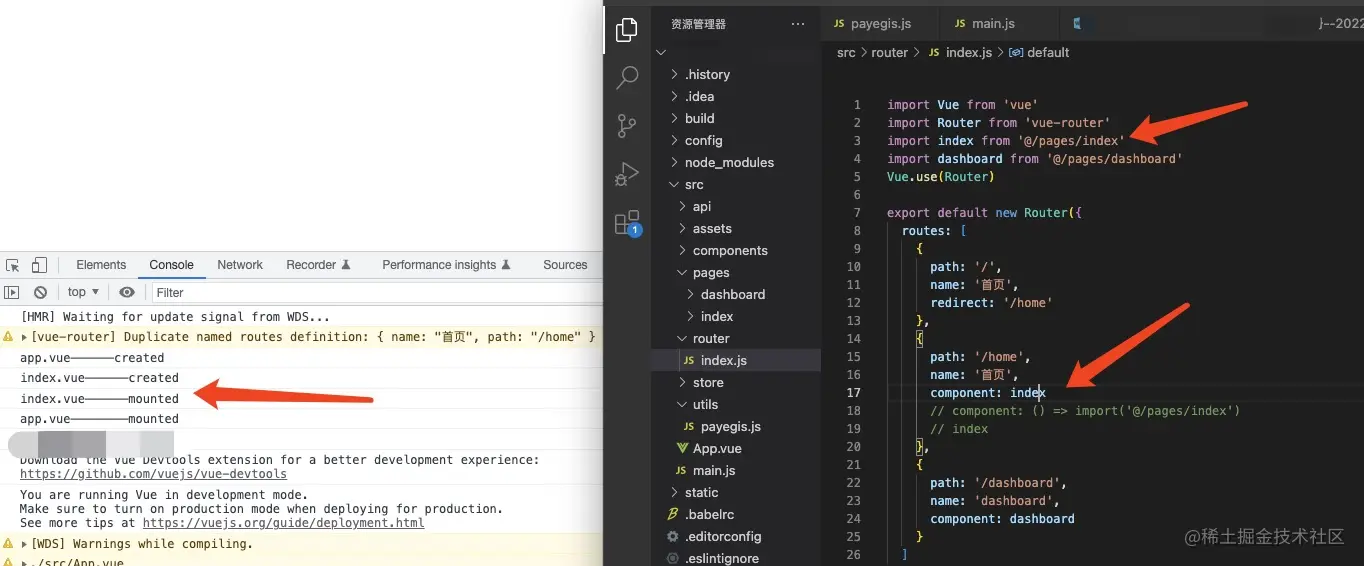The image size is (1364, 566).
Task: Click gear icon beside .editorconfig
Action: [673, 536]
